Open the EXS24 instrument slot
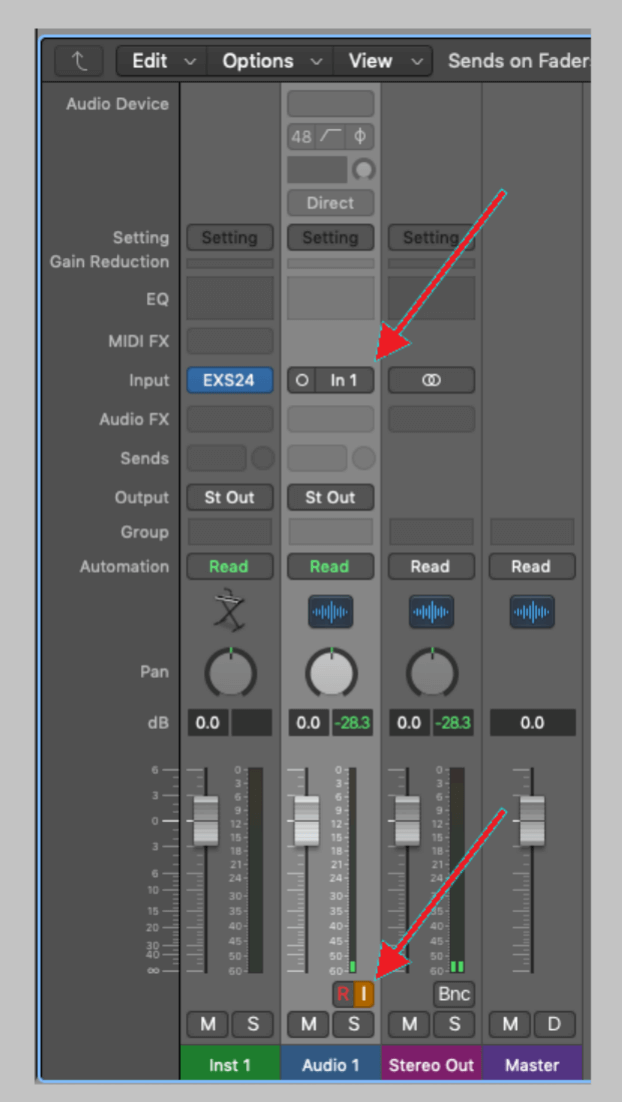Image resolution: width=624 pixels, height=1104 pixels. click(229, 381)
